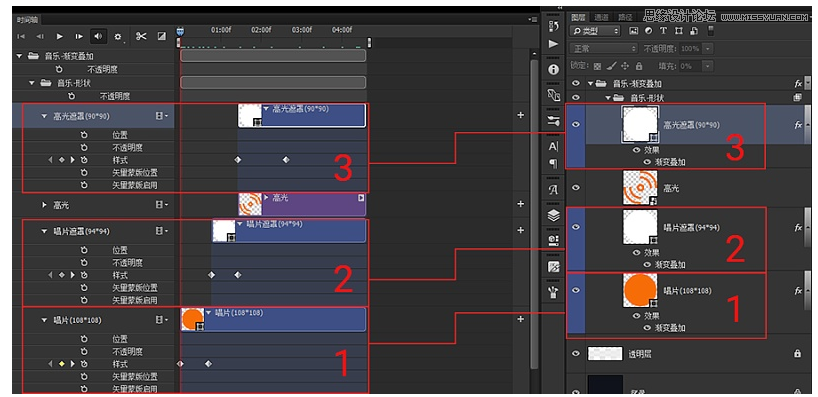Select the 时间轴 panel tab

(x=27, y=20)
